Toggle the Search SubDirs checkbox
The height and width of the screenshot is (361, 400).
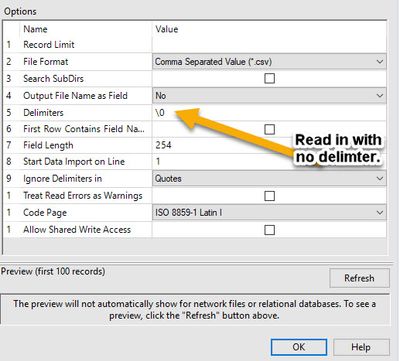pyautogui.click(x=269, y=79)
